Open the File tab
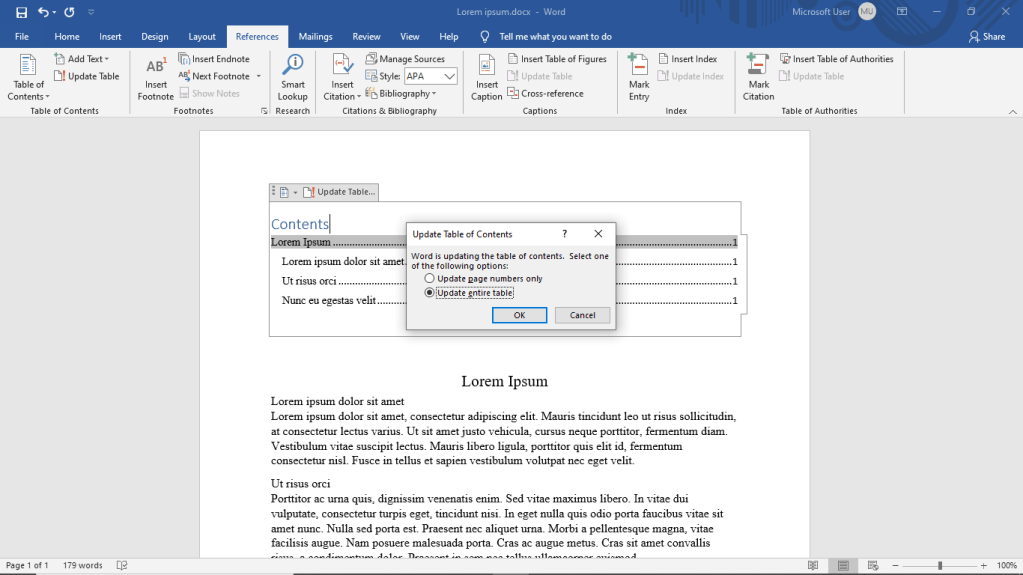 pyautogui.click(x=22, y=37)
